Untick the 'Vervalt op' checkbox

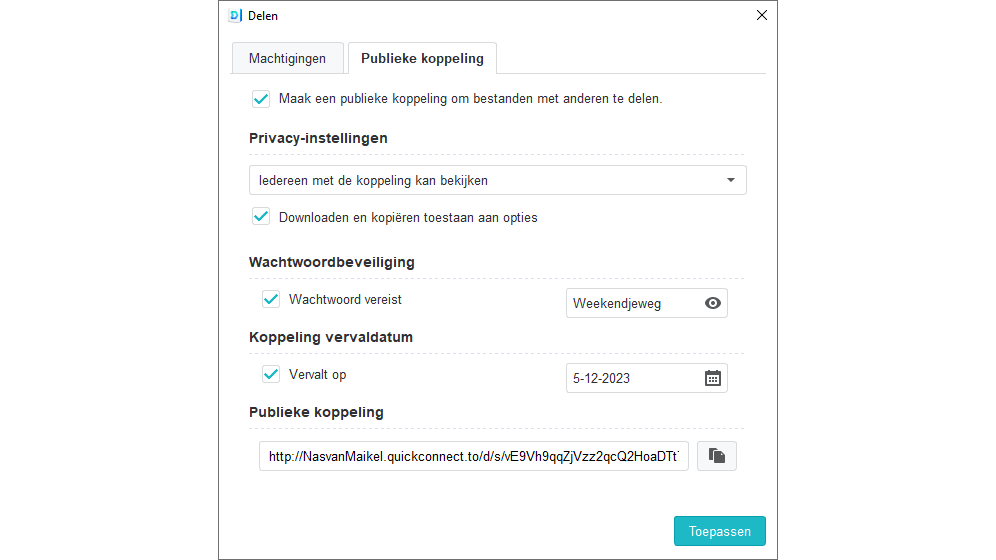[x=271, y=374]
